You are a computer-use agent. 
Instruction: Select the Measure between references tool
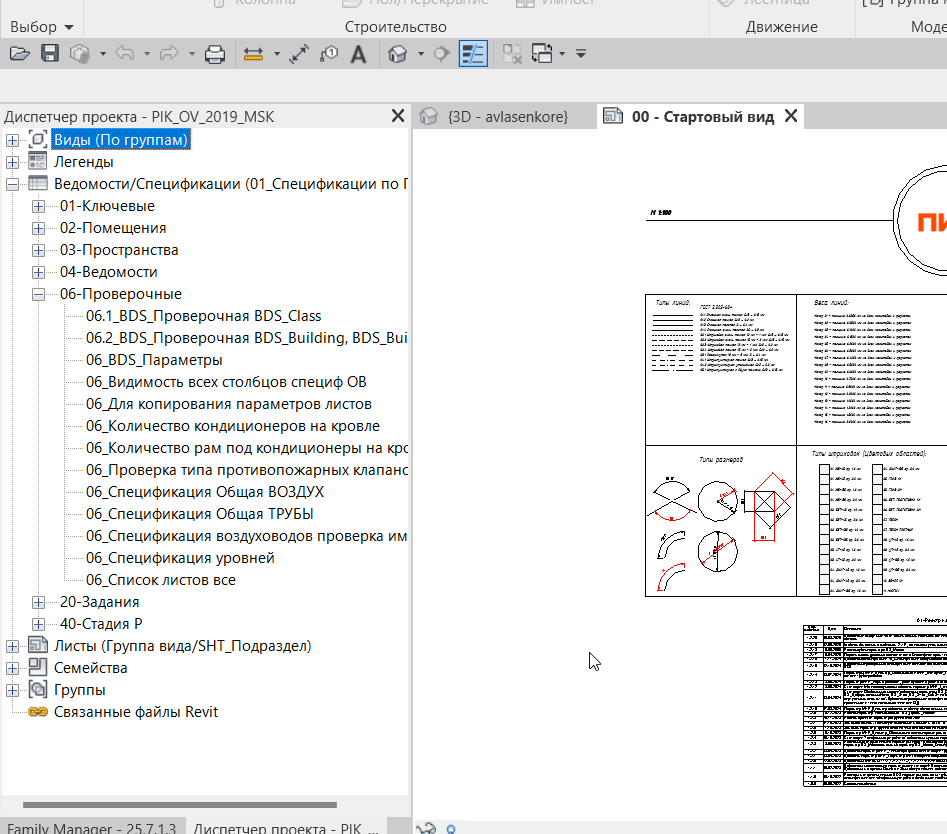click(253, 54)
